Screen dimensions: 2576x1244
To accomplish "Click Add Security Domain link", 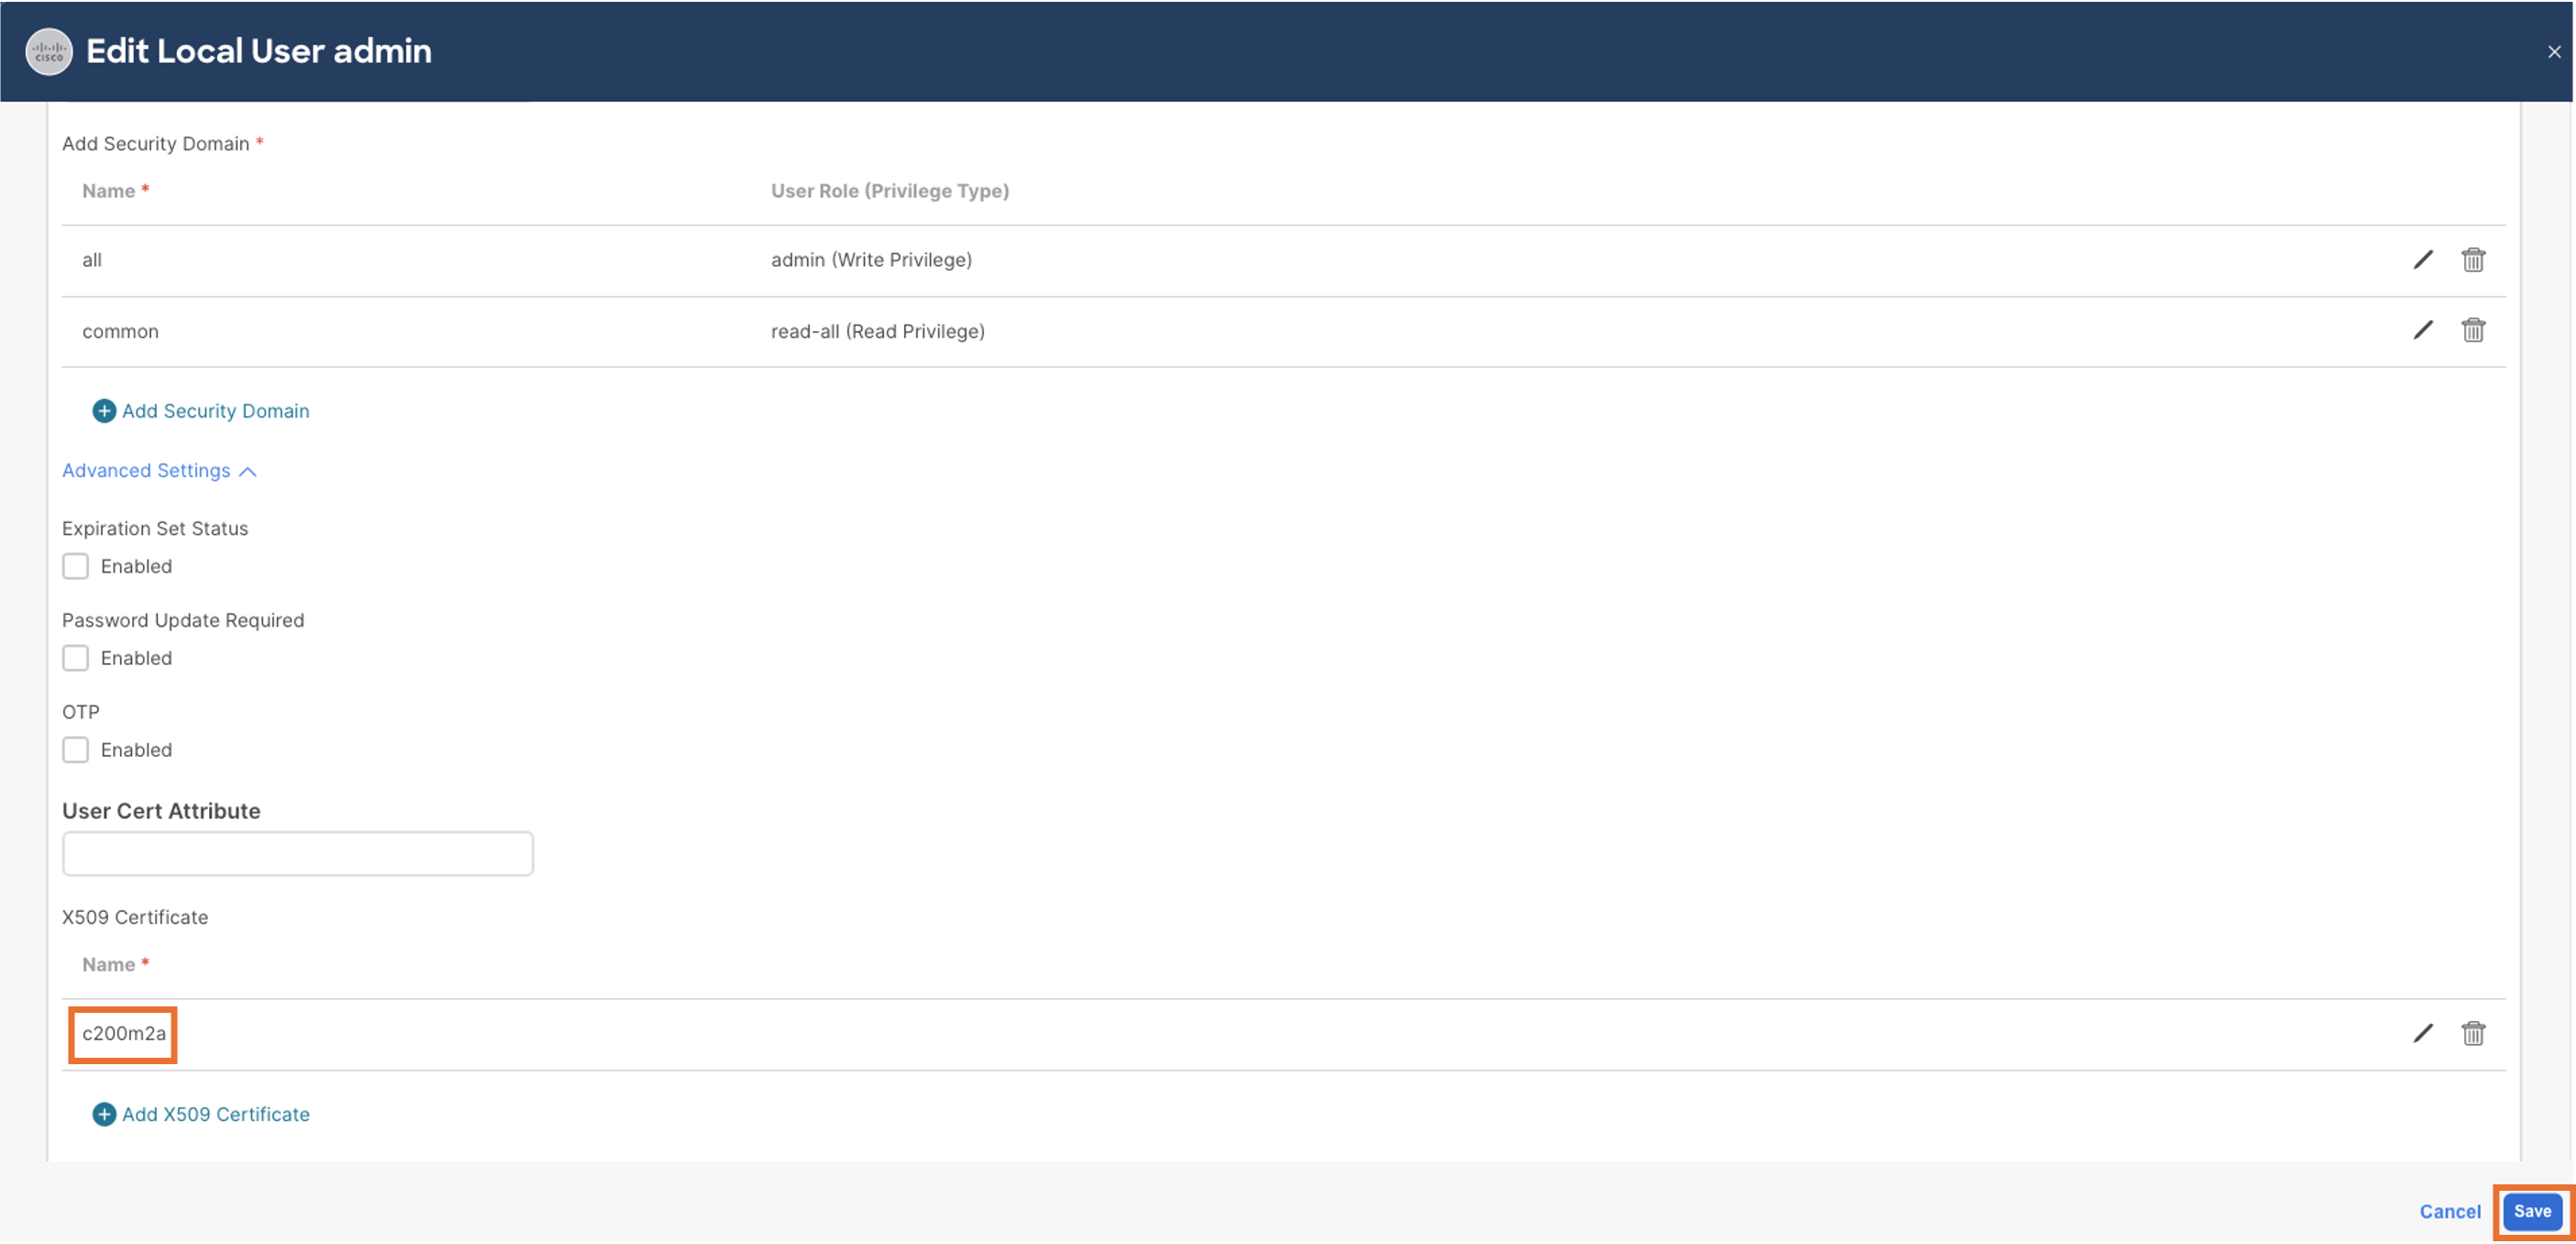I will (x=215, y=411).
